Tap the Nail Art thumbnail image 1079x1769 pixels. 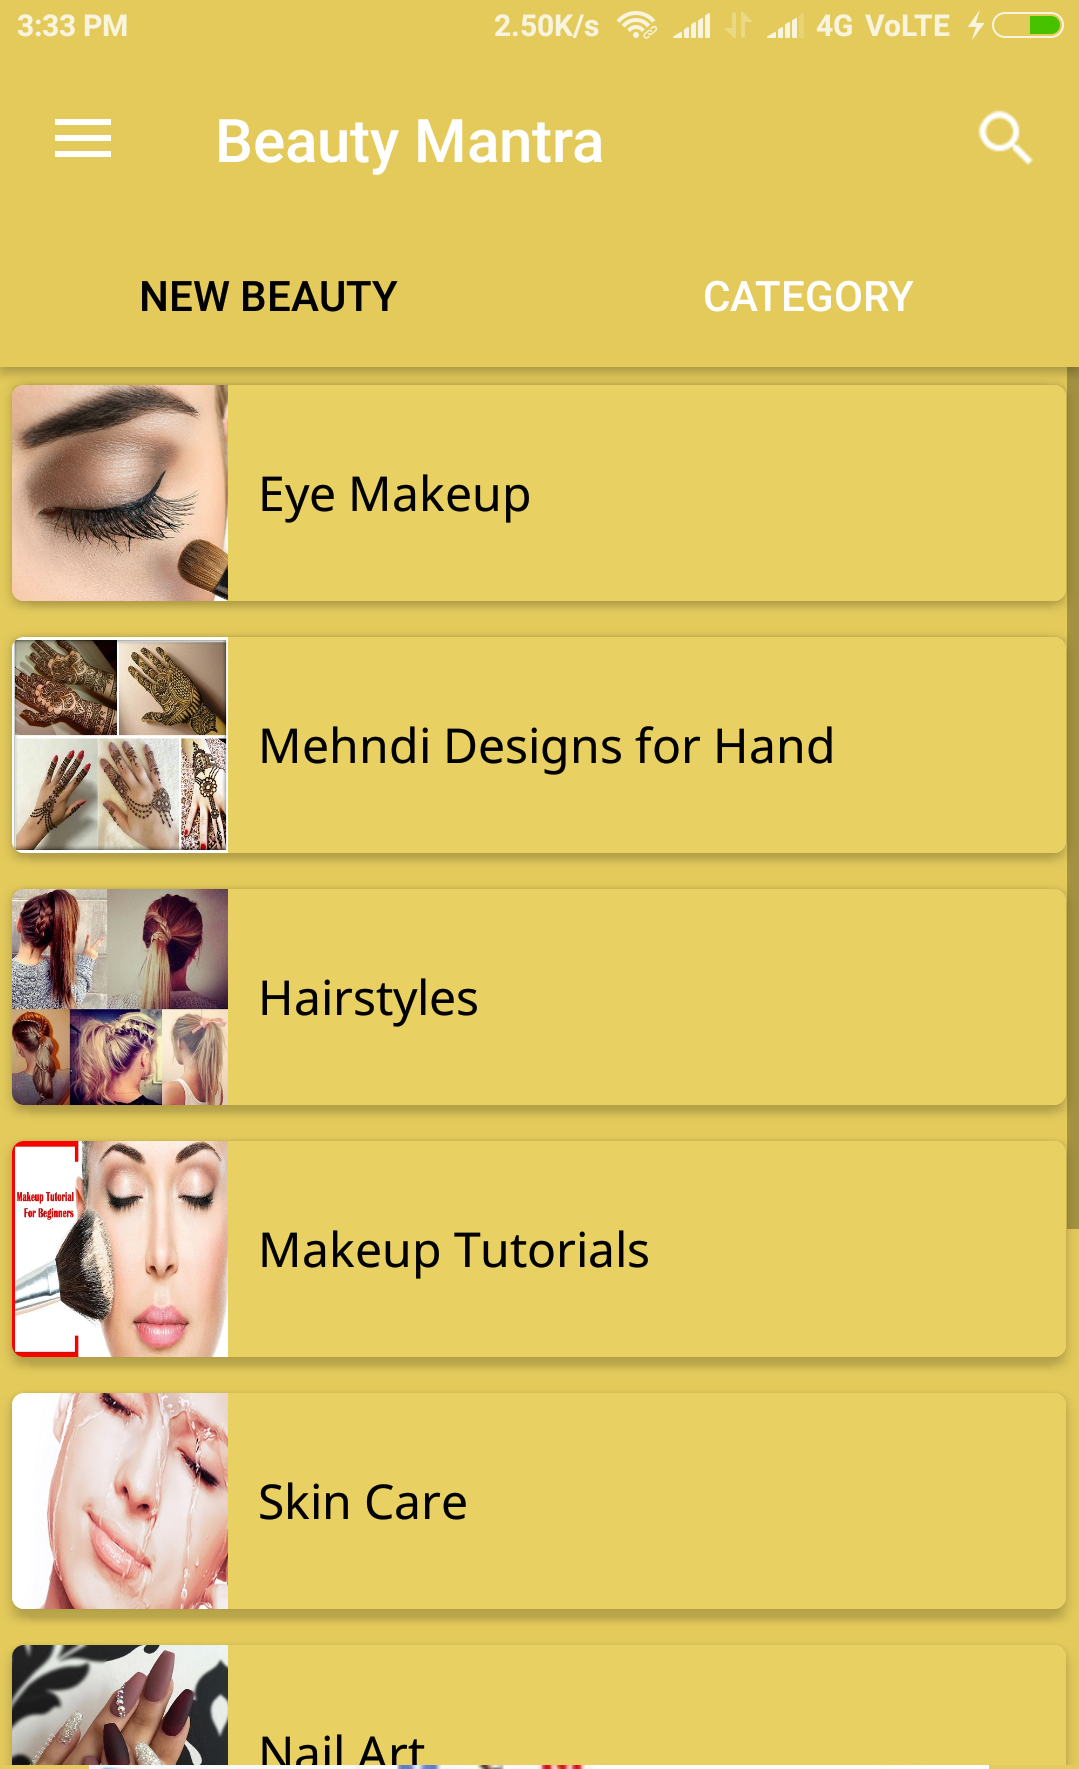120,1706
